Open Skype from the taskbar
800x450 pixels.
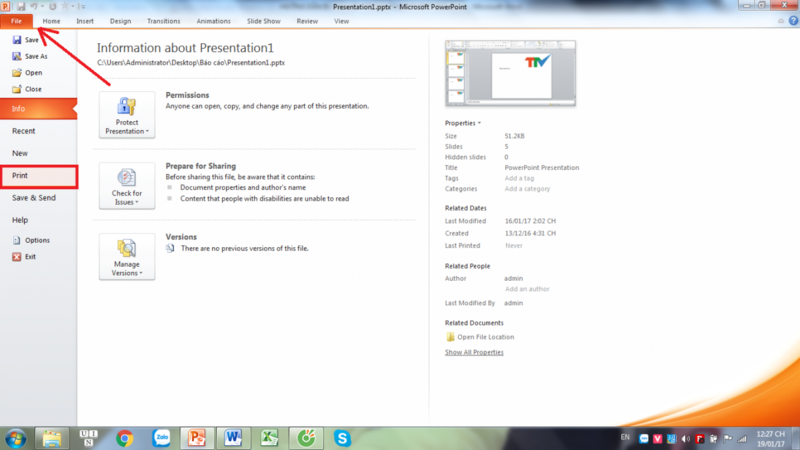coord(342,438)
